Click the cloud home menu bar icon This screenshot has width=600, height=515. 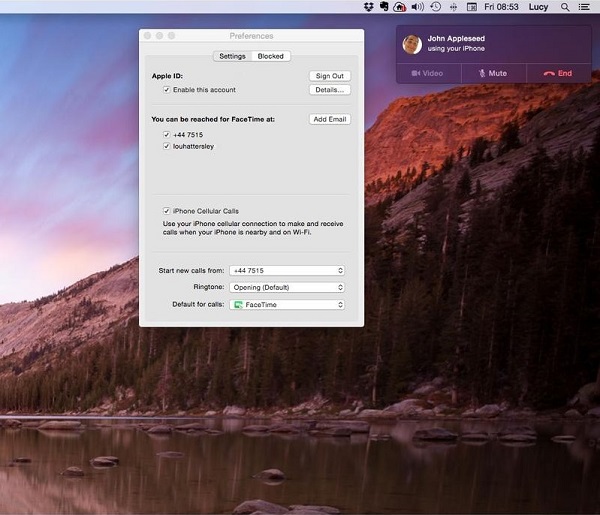point(399,7)
